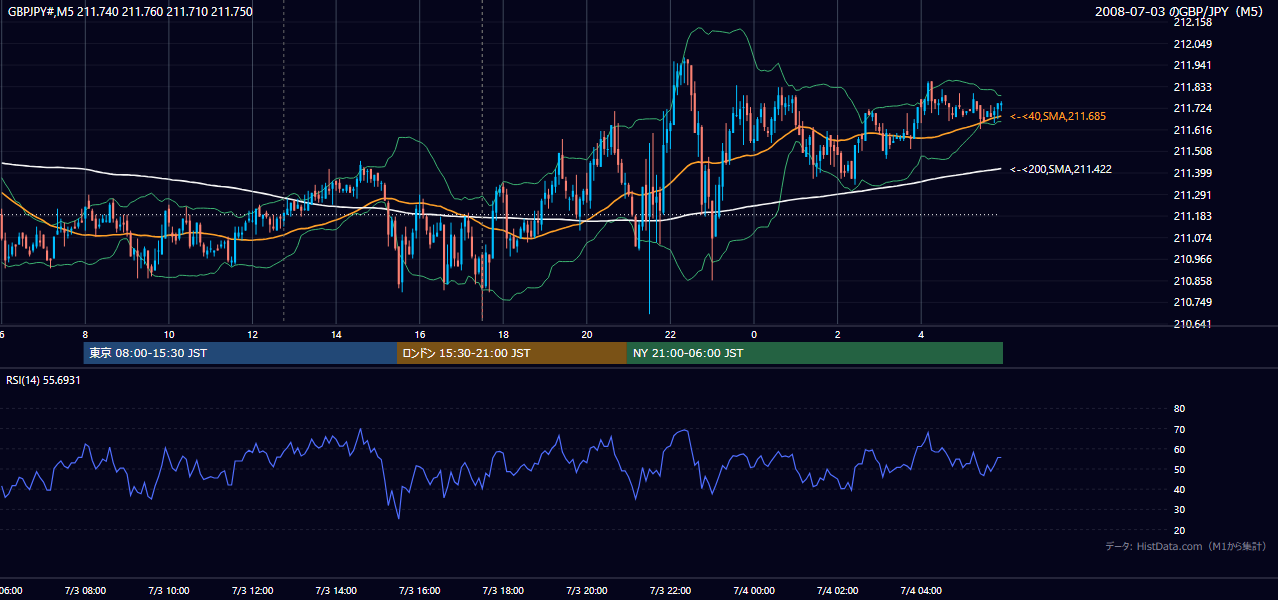This screenshot has height=600, width=1278.
Task: Click the 7/4 04:00 bottom time label
Action: pos(921,590)
